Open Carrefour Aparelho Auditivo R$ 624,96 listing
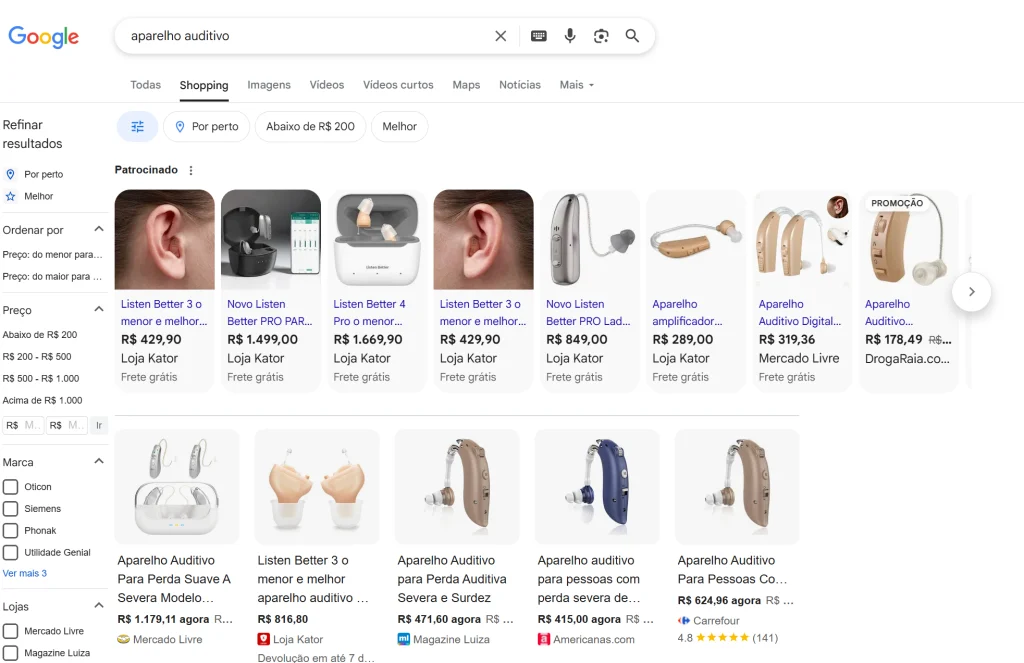This screenshot has width=1024, height=663. click(x=737, y=538)
